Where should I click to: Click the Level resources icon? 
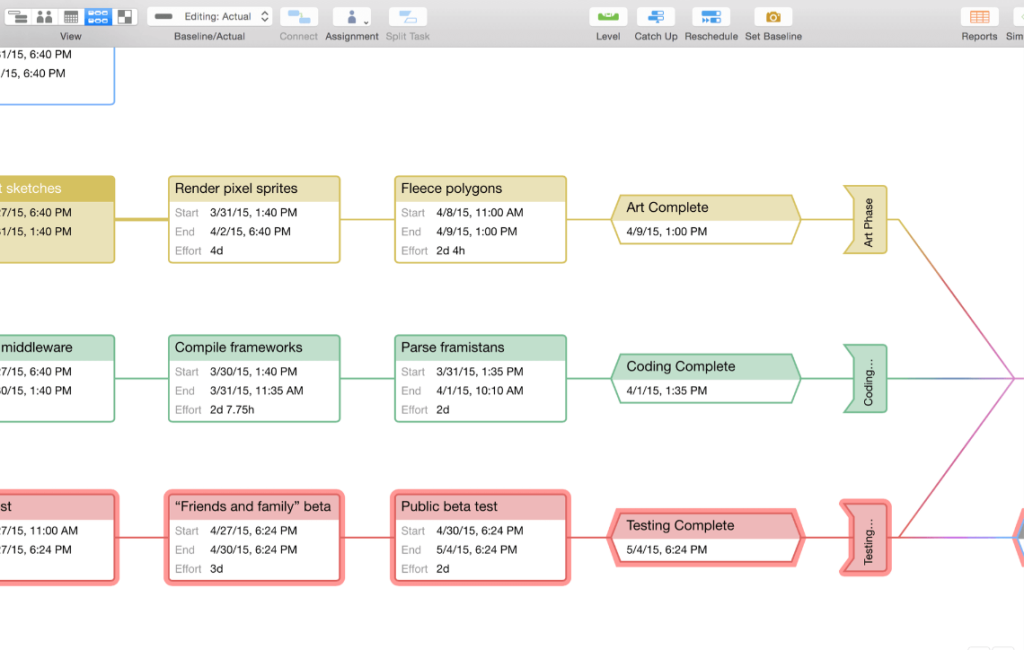click(608, 16)
